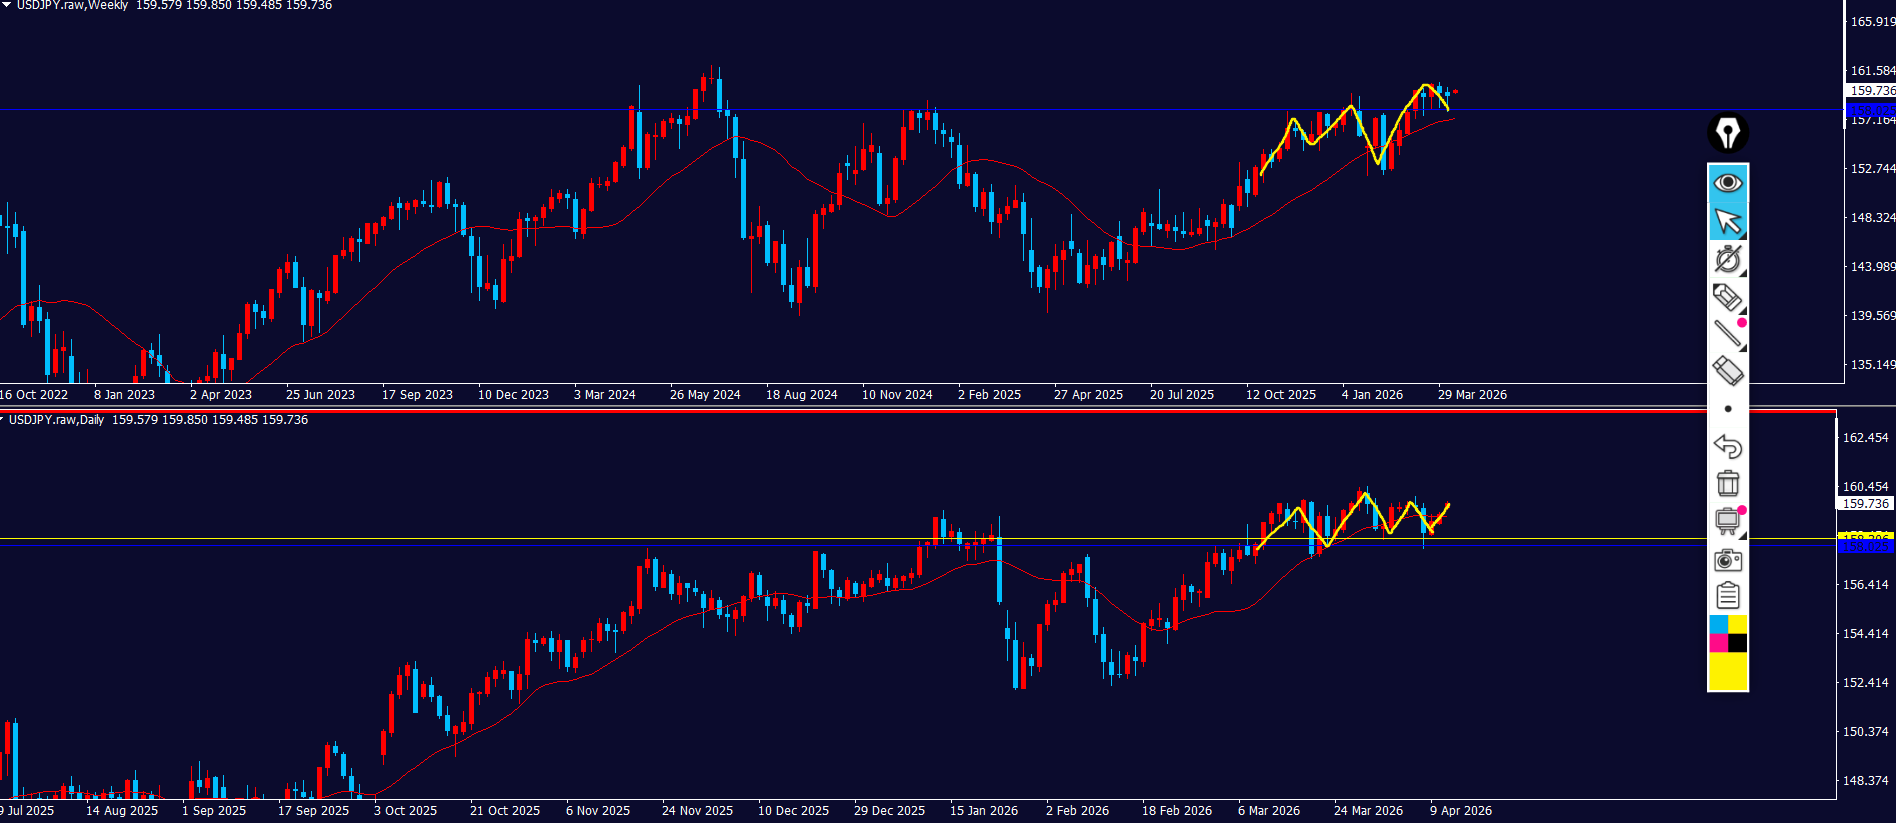The height and width of the screenshot is (823, 1896).
Task: Open the clipboard icon in annotation toolbar
Action: click(1727, 597)
